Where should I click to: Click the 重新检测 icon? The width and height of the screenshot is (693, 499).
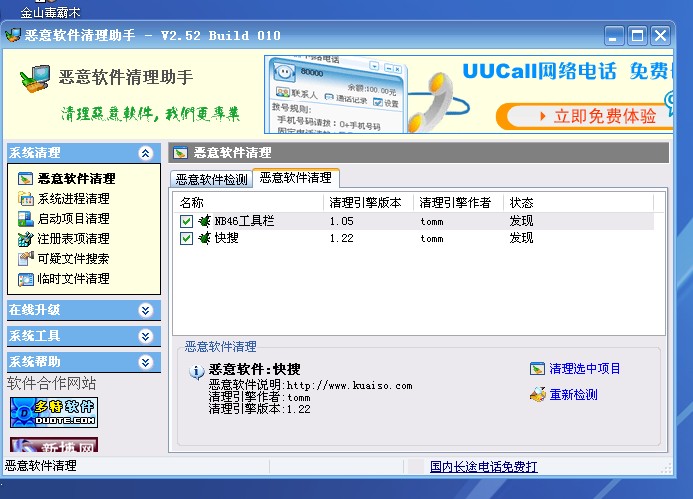click(537, 394)
